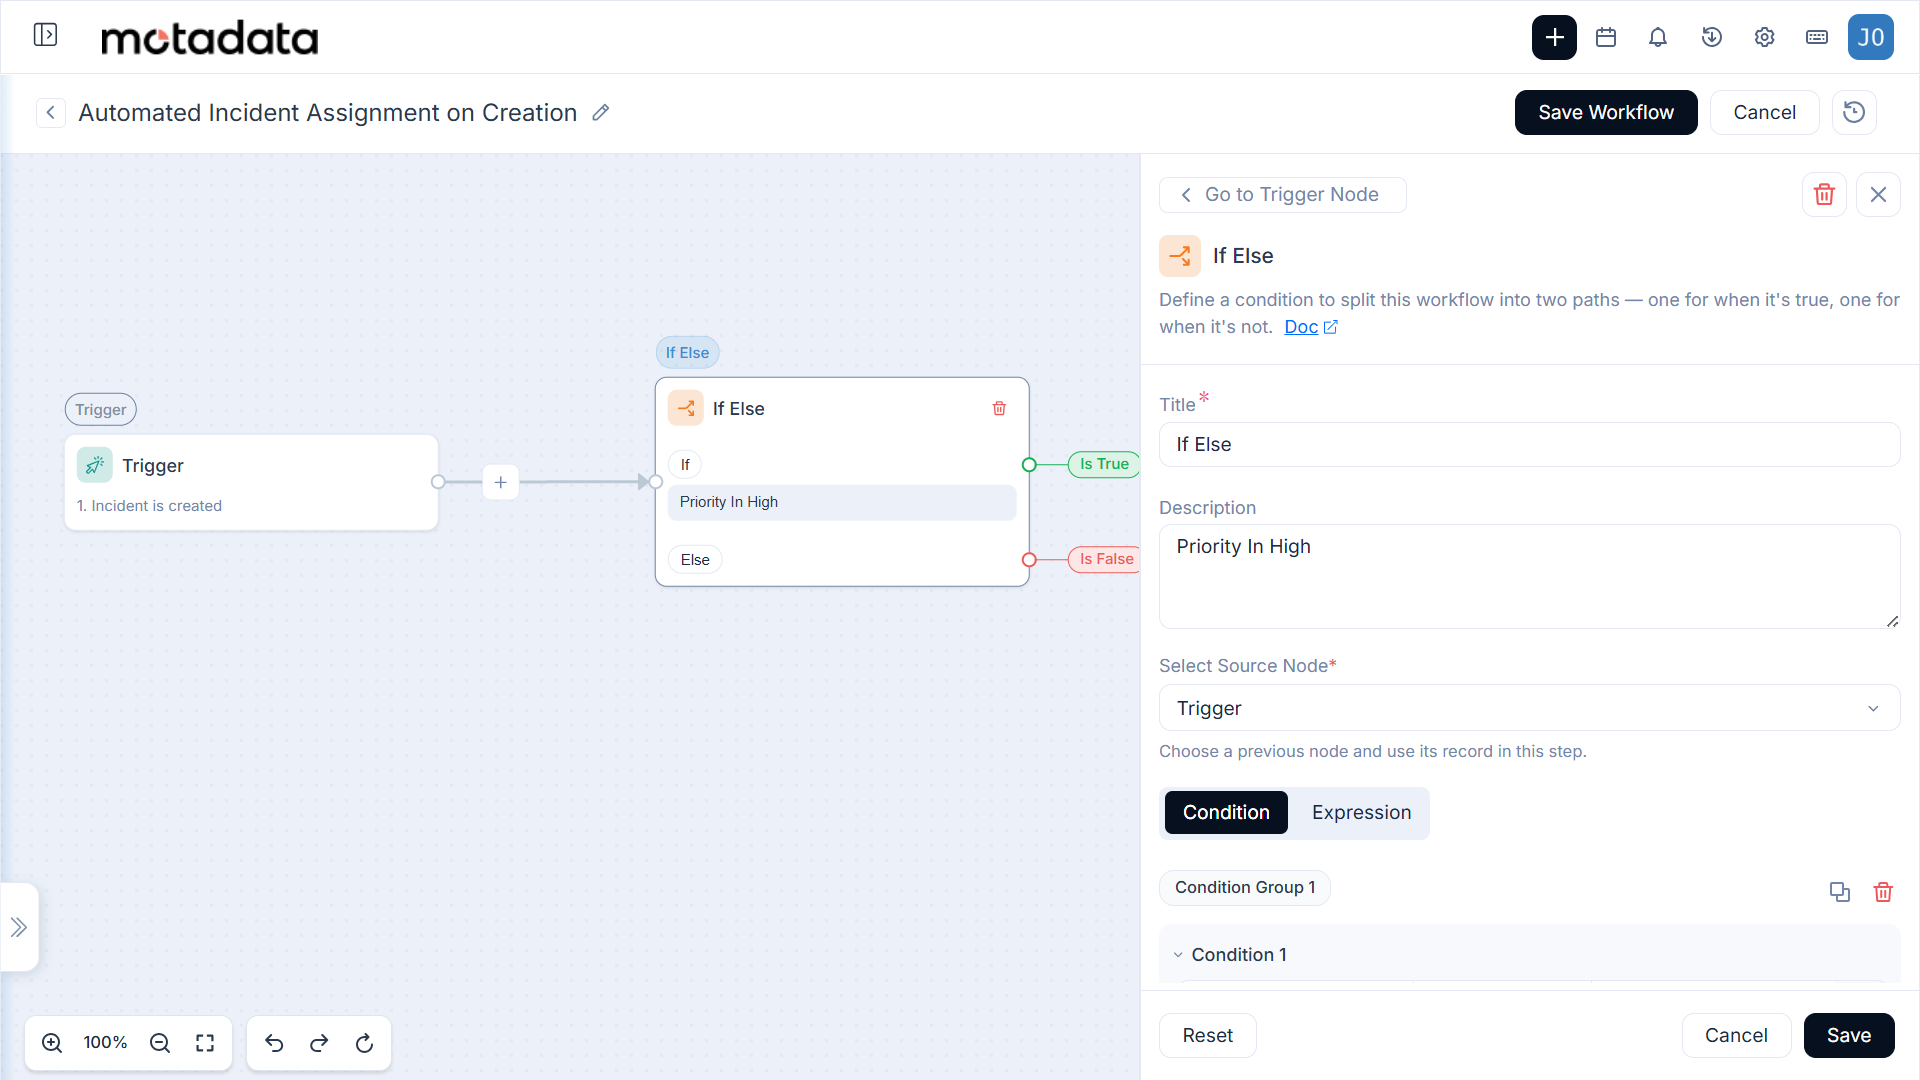Click the Save Workflow button
1920x1080 pixels.
coord(1605,112)
